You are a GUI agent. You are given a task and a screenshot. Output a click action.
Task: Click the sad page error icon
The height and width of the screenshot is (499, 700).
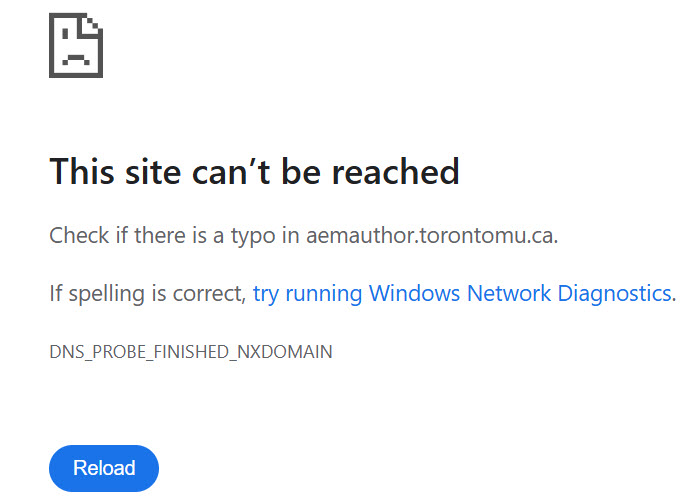pos(76,46)
